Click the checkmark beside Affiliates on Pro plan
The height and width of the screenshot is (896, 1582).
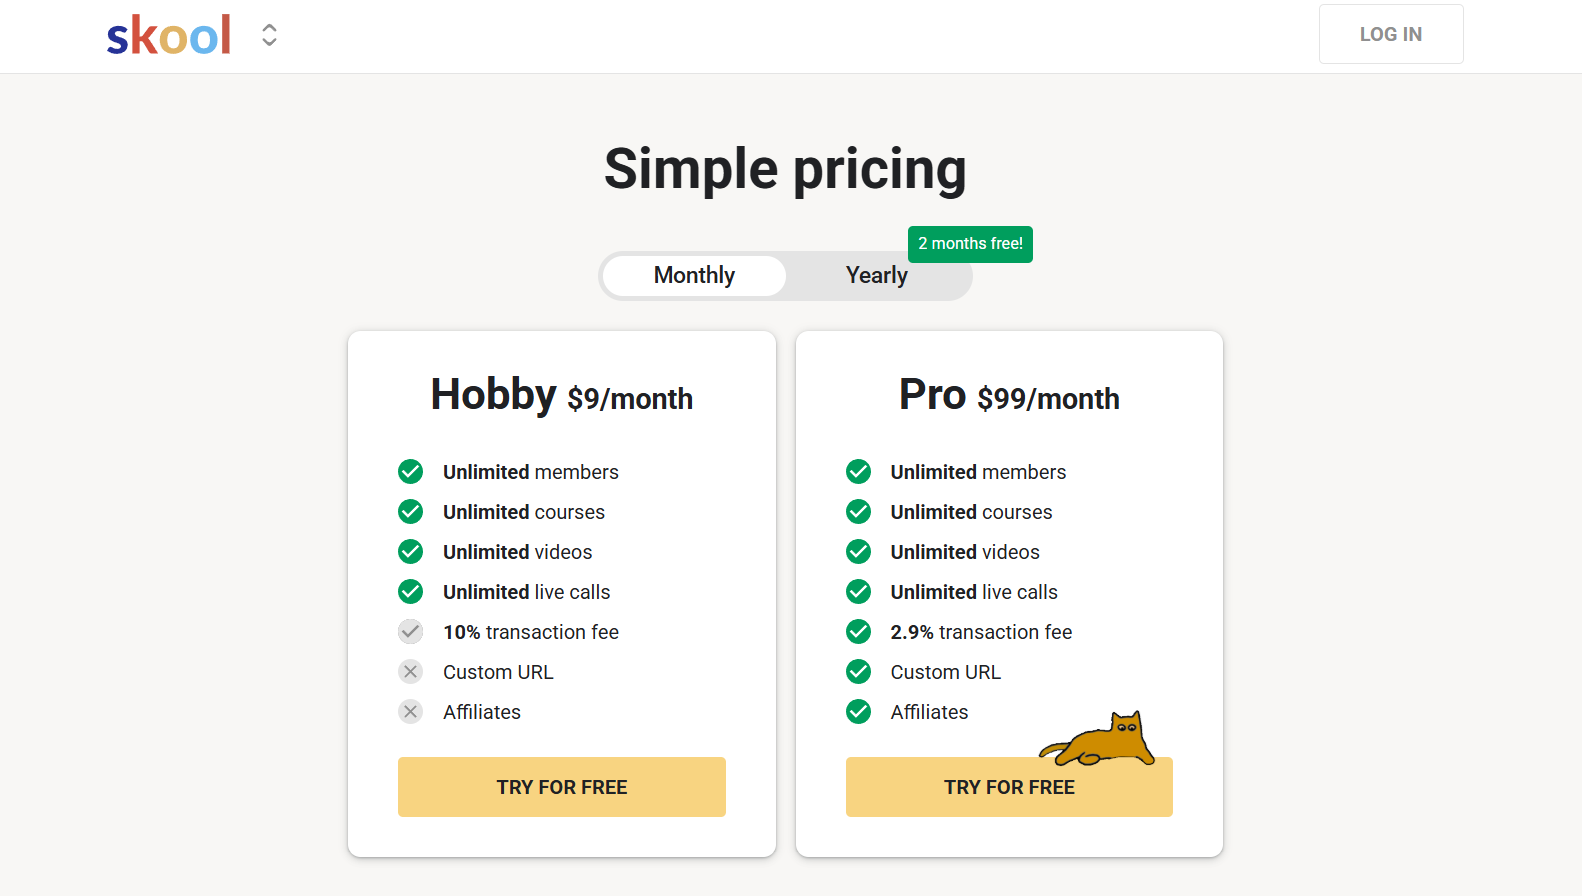coord(858,711)
